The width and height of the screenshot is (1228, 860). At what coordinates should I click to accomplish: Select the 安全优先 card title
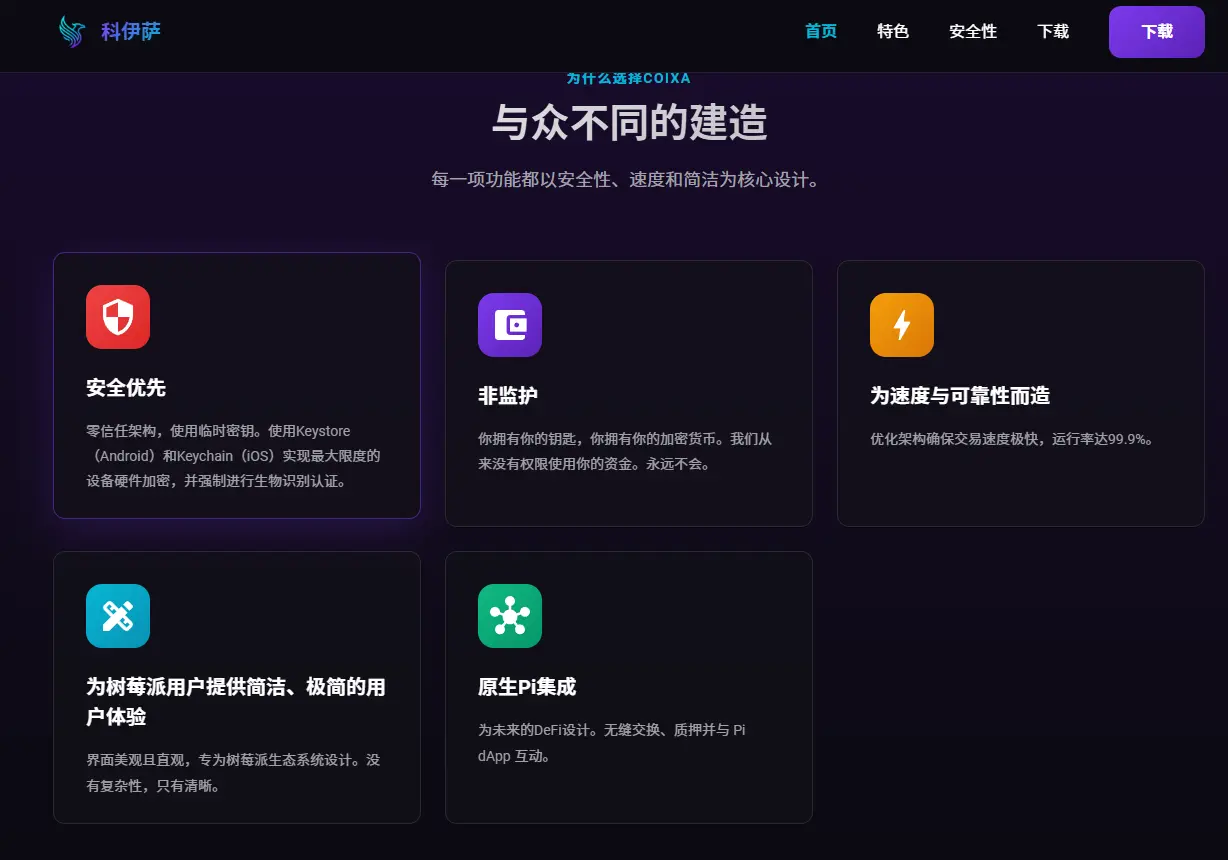(126, 388)
